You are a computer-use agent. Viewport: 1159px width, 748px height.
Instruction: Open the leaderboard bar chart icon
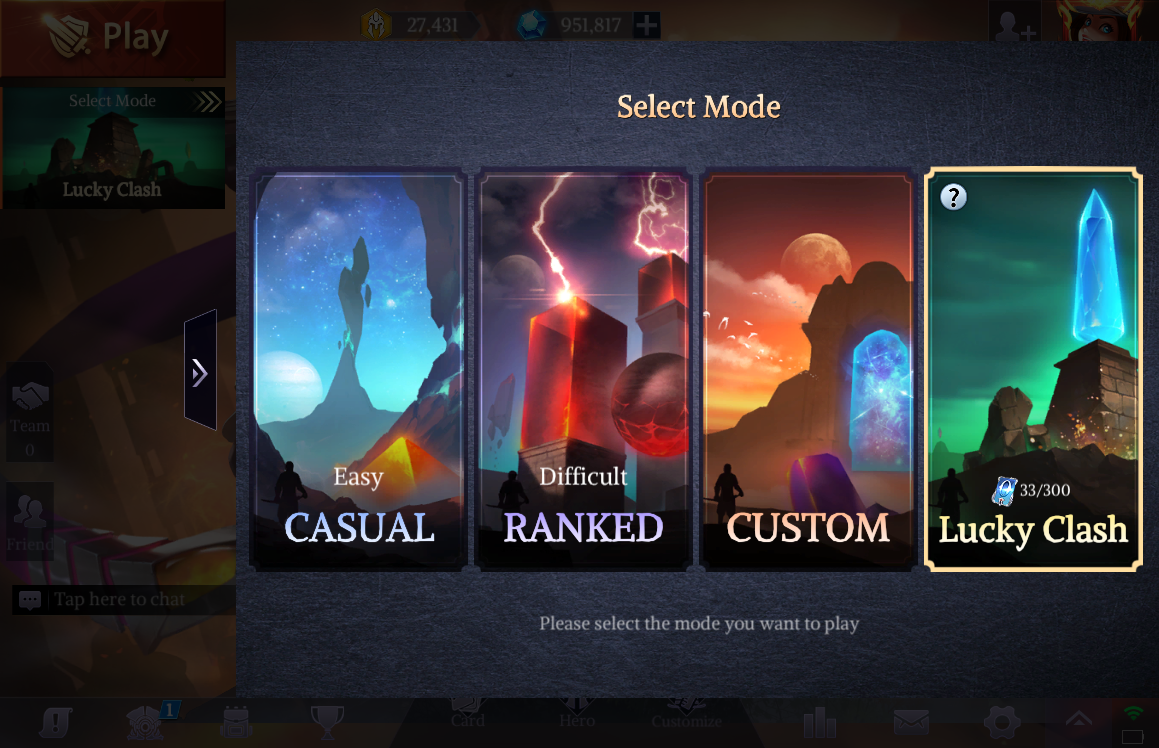point(819,722)
